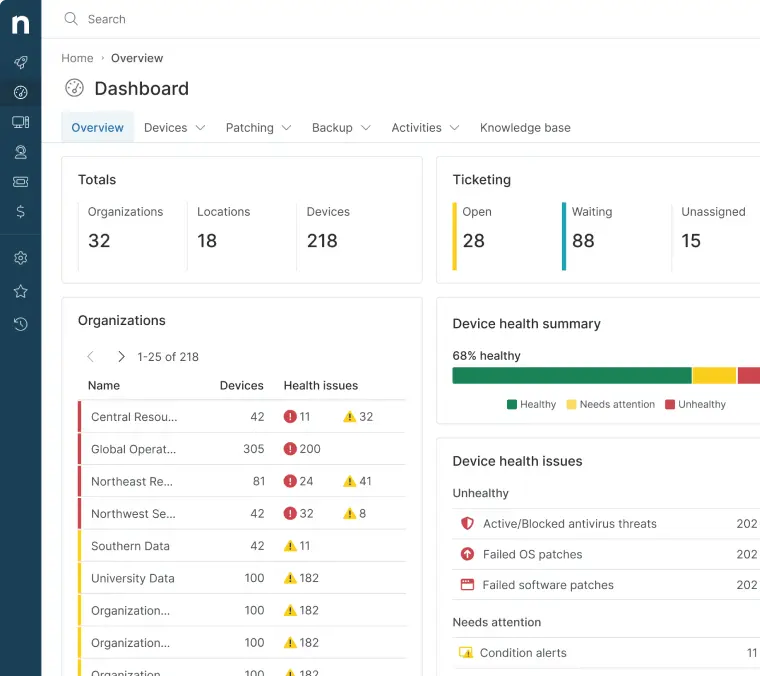The image size is (760, 676).
Task: Click the 1-25 of 218 pagination text
Action: (168, 357)
